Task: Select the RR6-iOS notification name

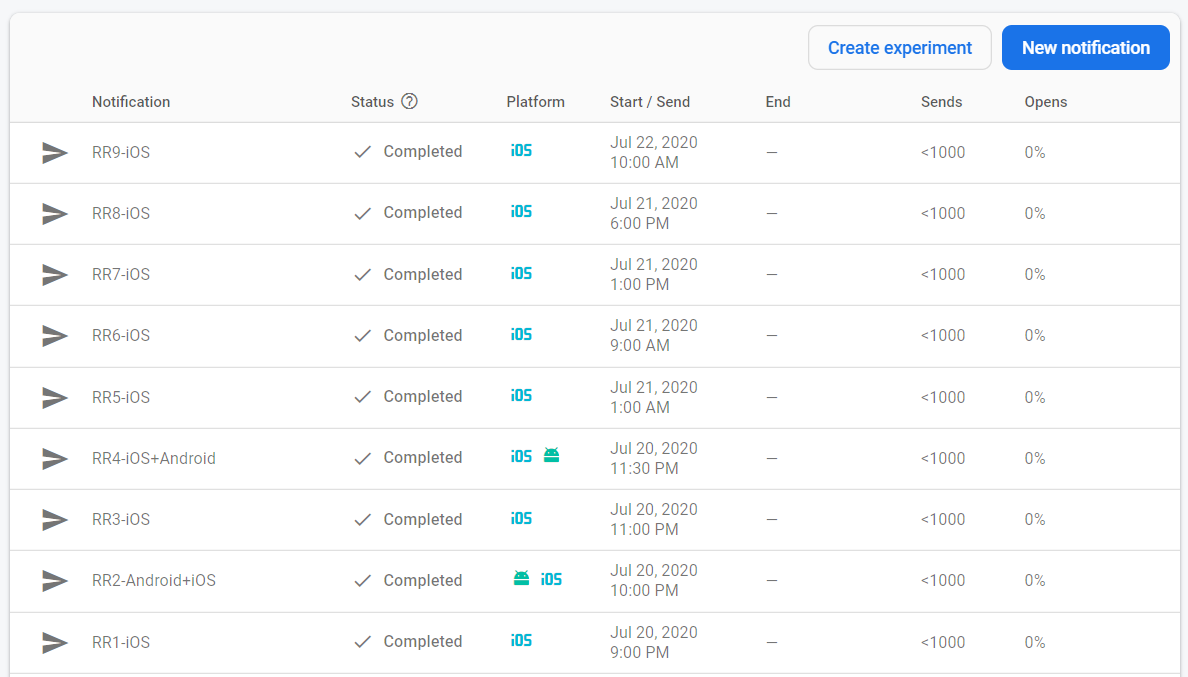Action: 121,335
